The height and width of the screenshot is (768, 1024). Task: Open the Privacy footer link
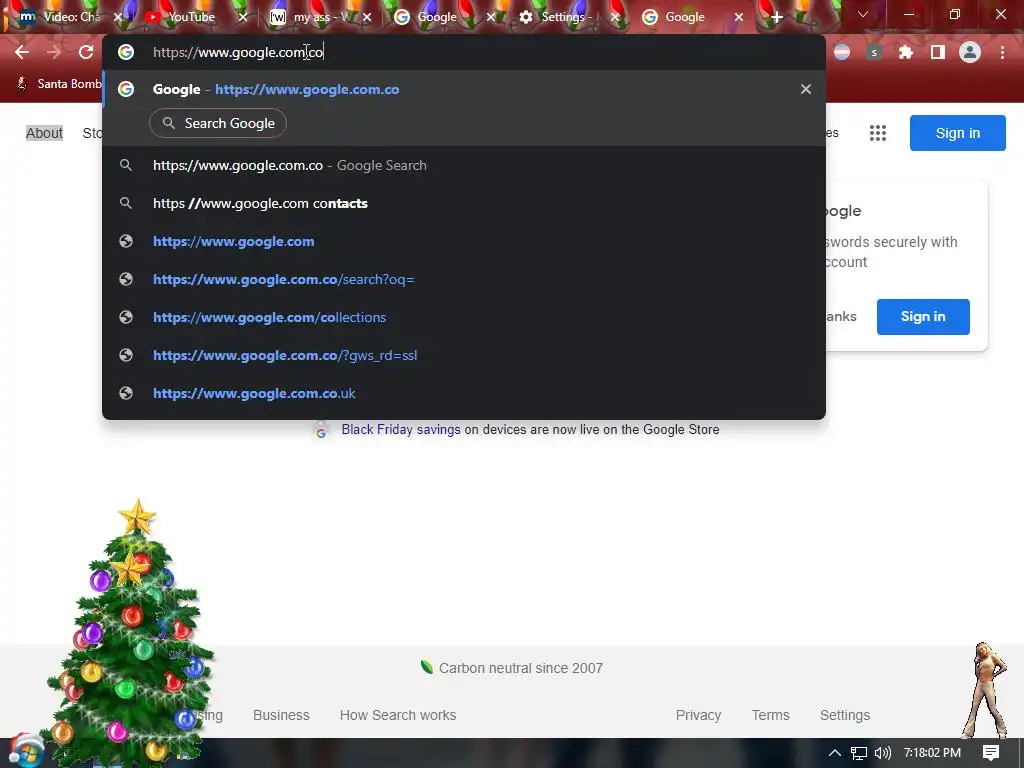698,715
